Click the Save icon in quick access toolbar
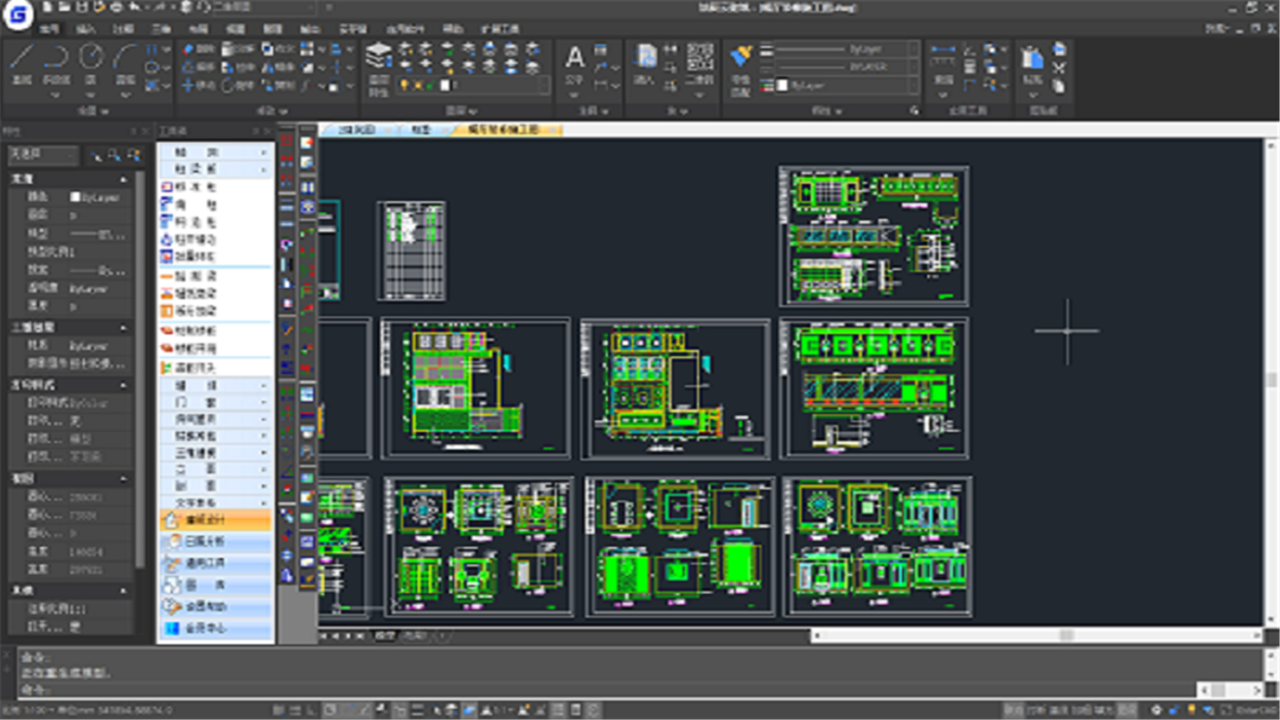This screenshot has width=1280, height=720. click(81, 8)
